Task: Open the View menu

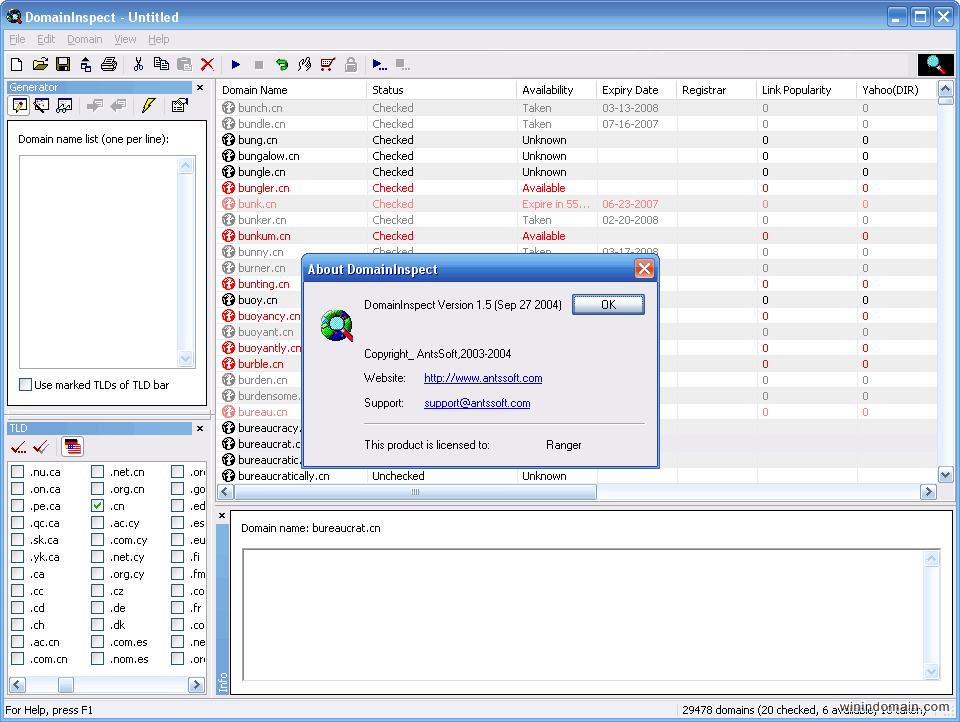Action: 125,39
